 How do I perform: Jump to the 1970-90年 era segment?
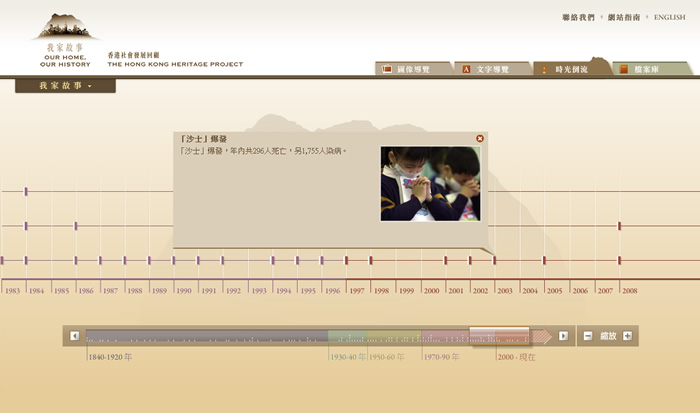tap(445, 338)
